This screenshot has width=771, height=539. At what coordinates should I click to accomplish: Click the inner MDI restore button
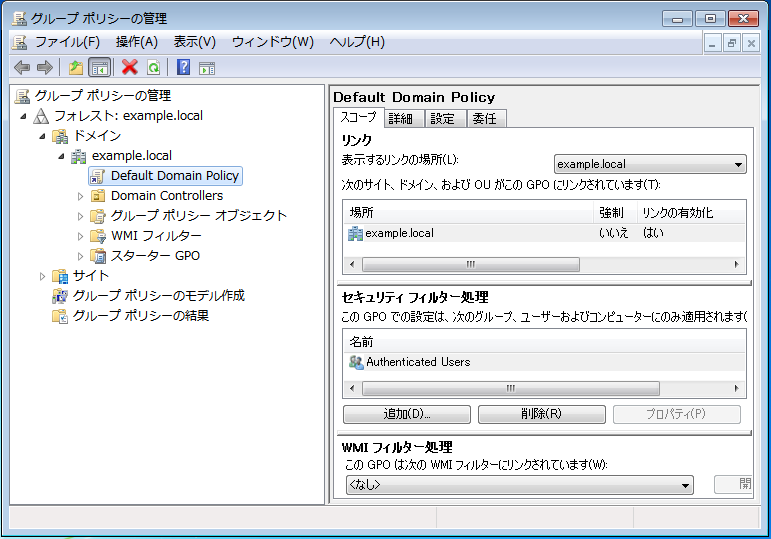(732, 43)
